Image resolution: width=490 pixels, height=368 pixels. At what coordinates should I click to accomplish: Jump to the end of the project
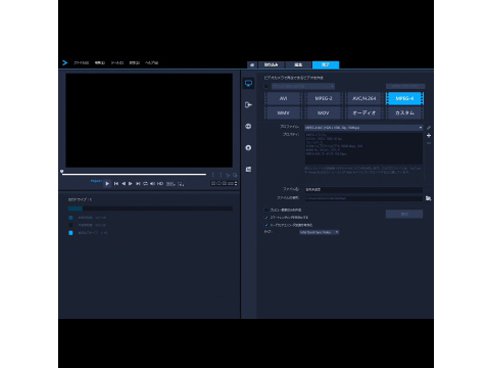coord(138,184)
